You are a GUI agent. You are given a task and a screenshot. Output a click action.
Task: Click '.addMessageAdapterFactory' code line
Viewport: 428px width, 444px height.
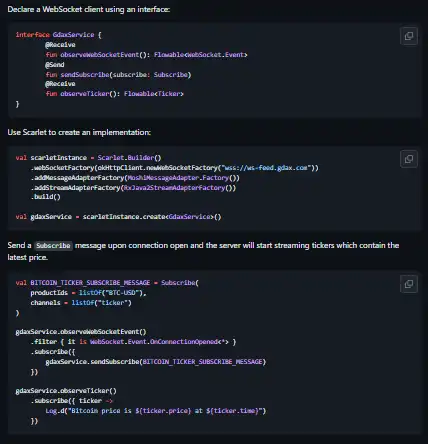(135, 178)
